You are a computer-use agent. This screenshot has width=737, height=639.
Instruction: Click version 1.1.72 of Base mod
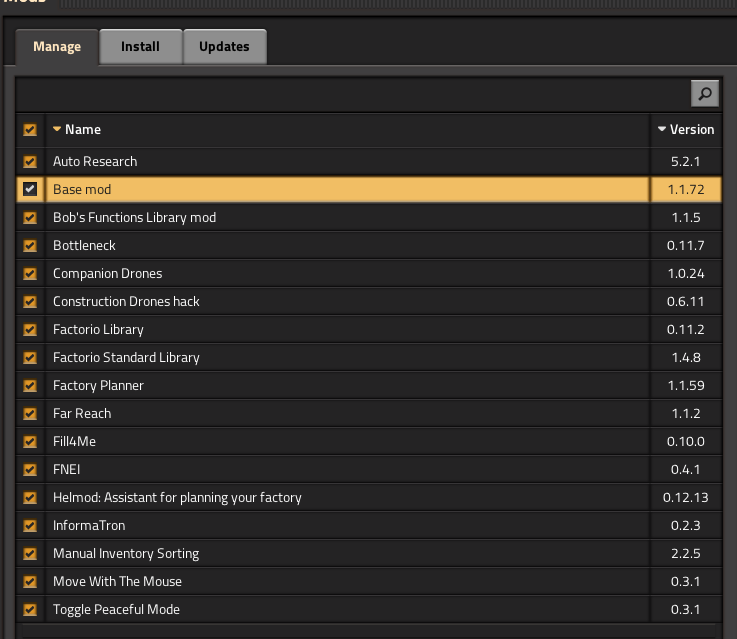[686, 189]
